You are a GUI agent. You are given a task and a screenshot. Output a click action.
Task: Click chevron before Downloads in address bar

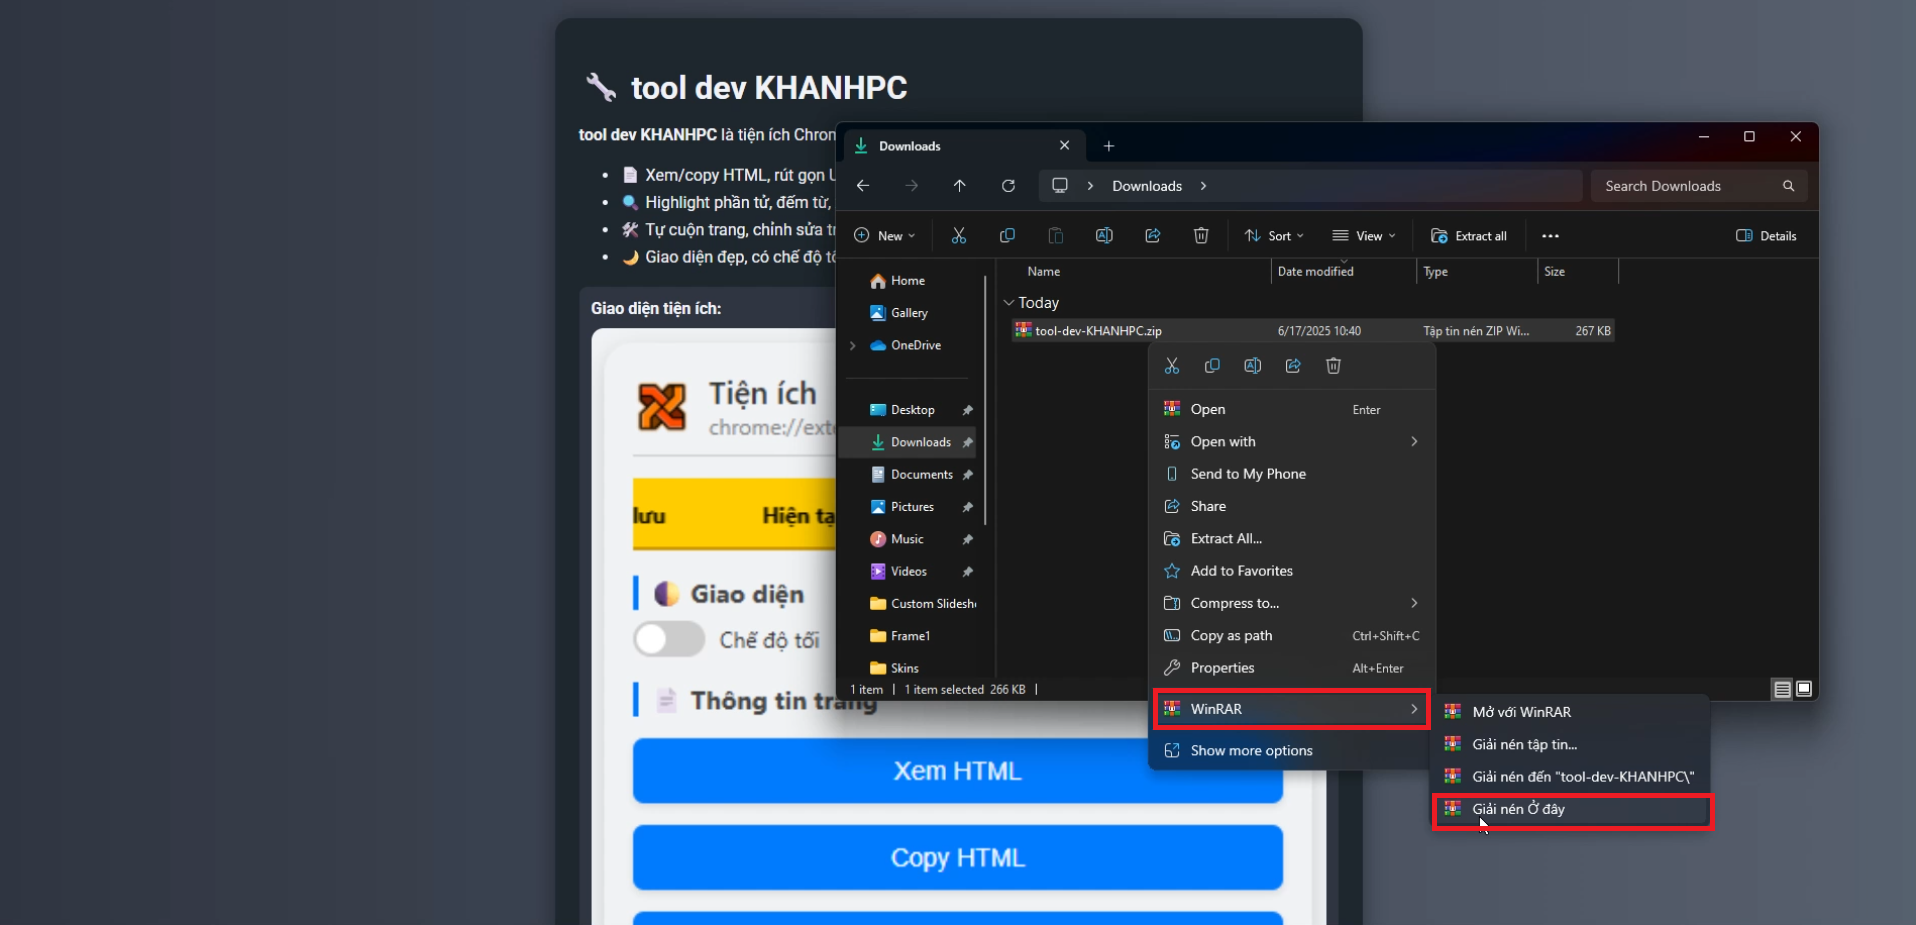coord(1090,186)
